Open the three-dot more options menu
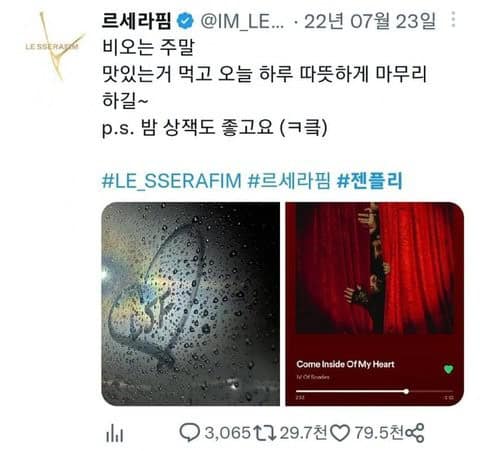480x451 pixels. 453,20
